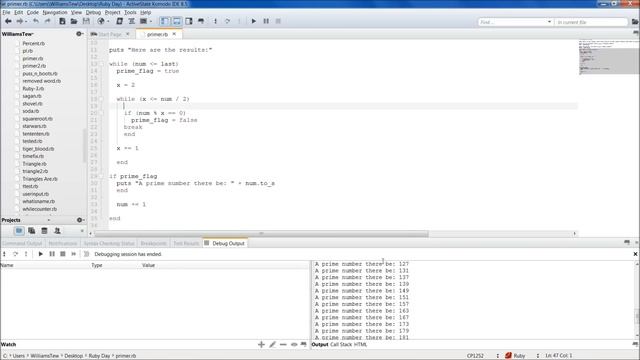
Task: Click the edit watch pencil icon
Action: tap(272, 344)
